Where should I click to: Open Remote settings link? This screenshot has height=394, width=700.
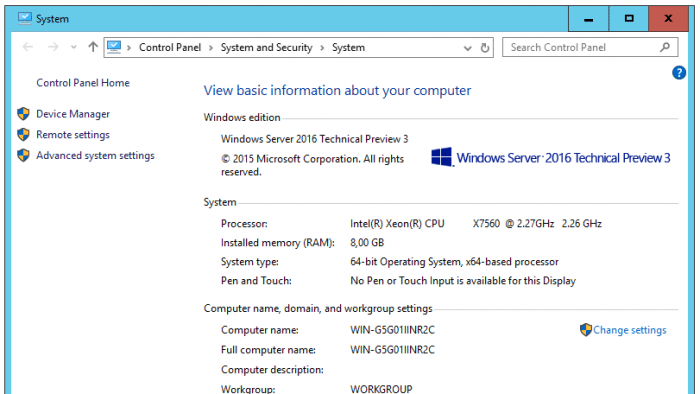(x=73, y=134)
